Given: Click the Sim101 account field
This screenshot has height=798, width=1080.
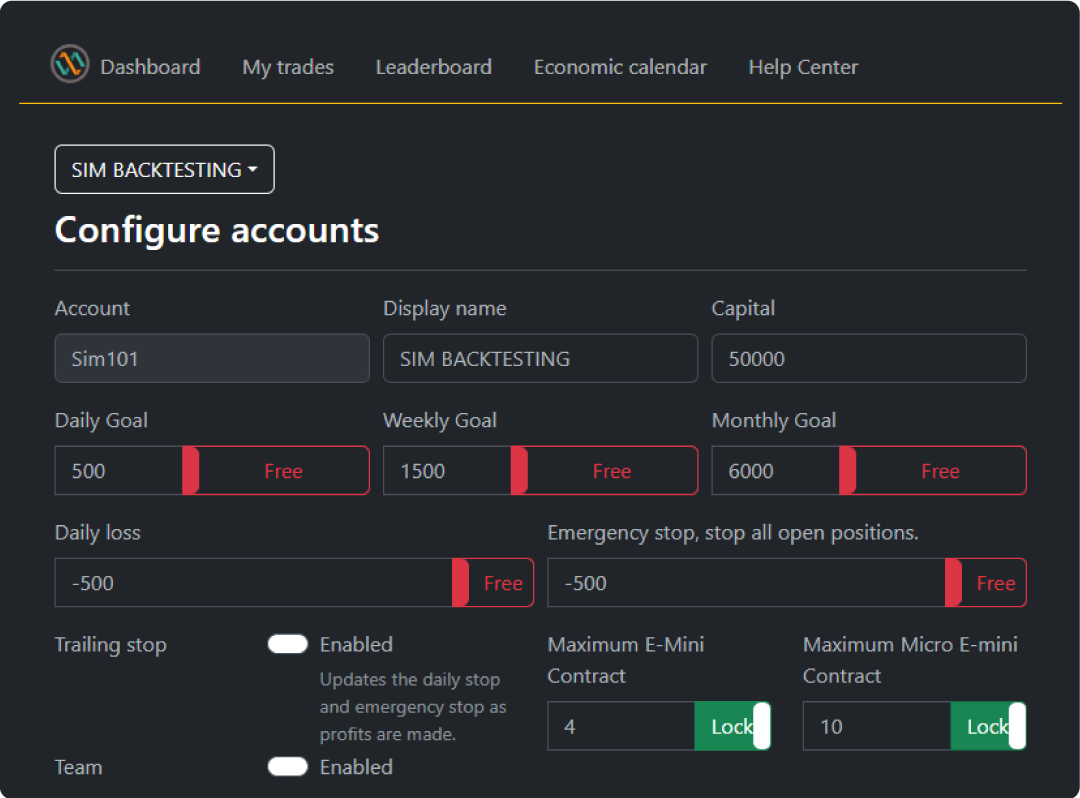Looking at the screenshot, I should [212, 358].
